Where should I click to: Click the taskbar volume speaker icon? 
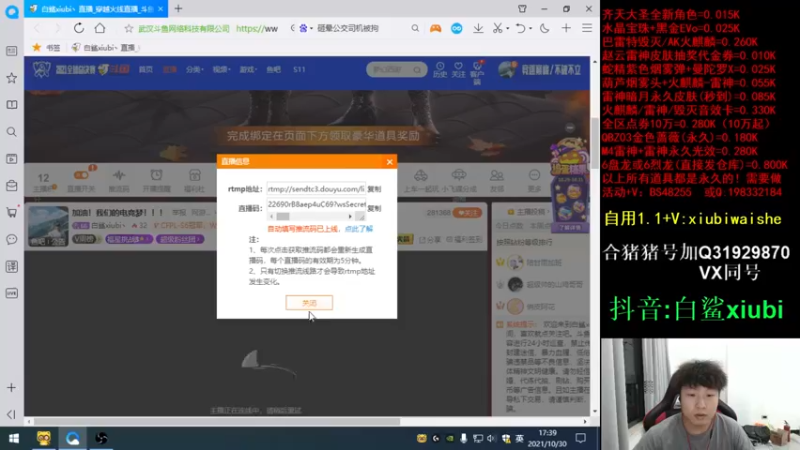coord(491,439)
